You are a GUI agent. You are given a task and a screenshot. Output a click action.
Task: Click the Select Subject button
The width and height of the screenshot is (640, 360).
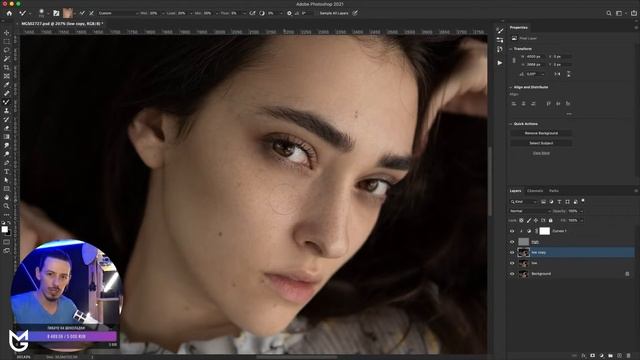coord(541,143)
